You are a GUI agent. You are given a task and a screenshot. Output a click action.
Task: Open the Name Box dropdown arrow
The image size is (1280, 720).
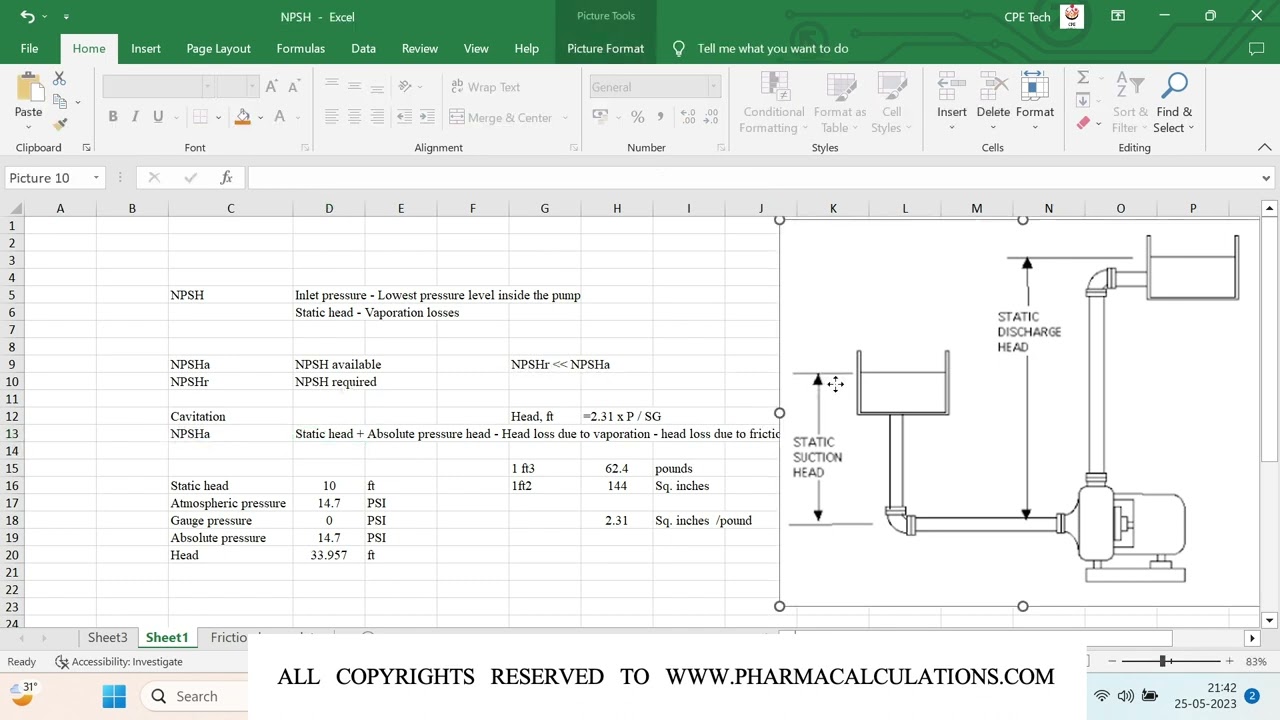point(96,178)
